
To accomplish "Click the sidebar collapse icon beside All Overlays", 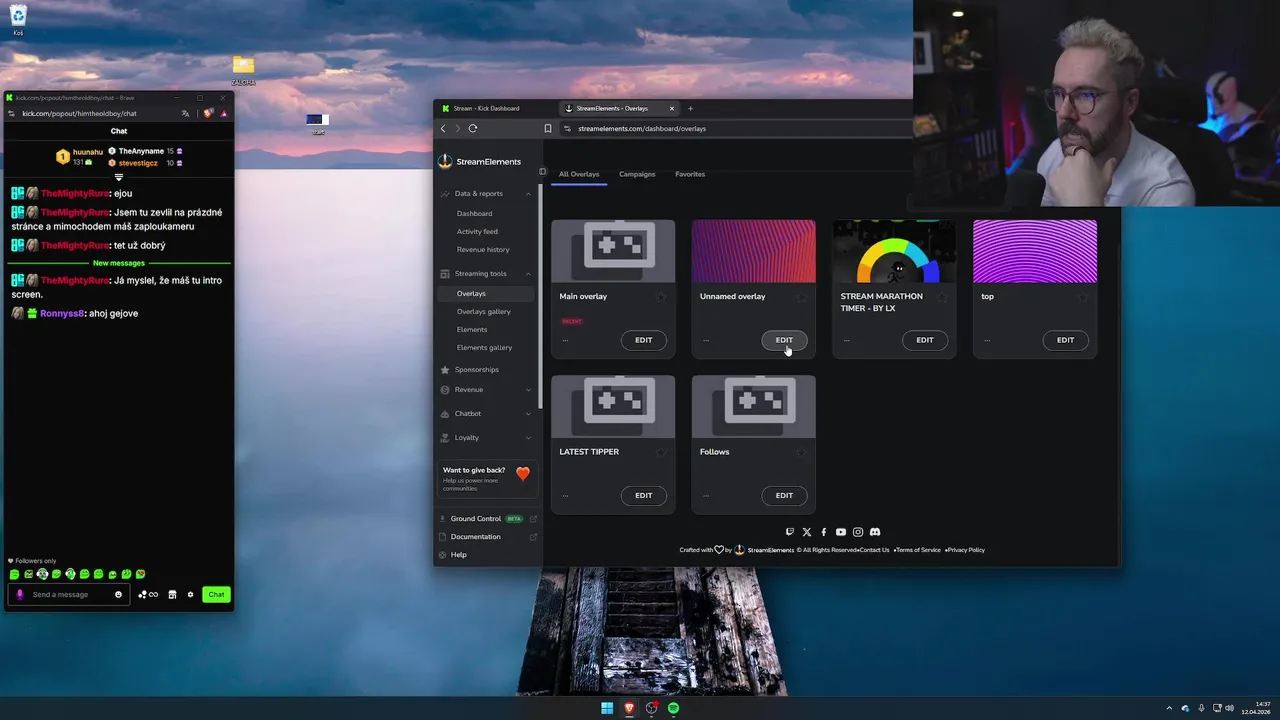I will (x=542, y=172).
